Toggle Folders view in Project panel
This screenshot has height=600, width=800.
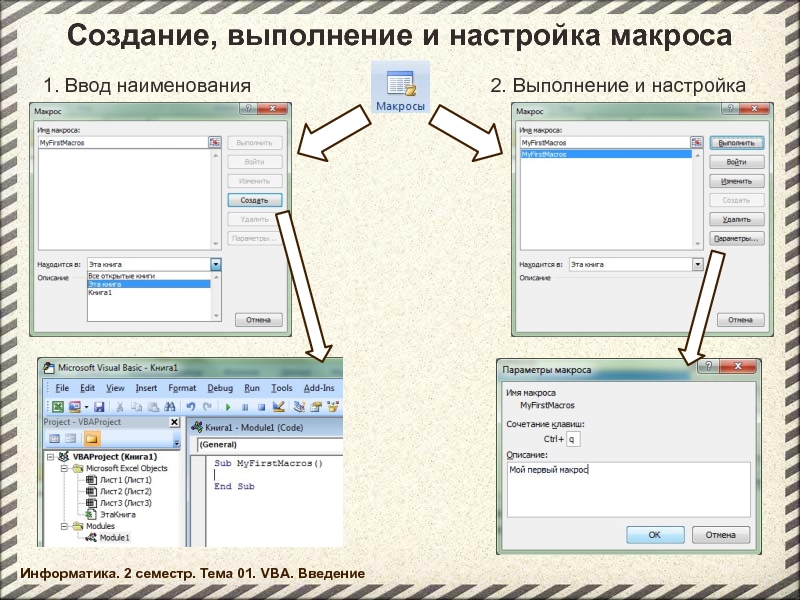click(91, 438)
